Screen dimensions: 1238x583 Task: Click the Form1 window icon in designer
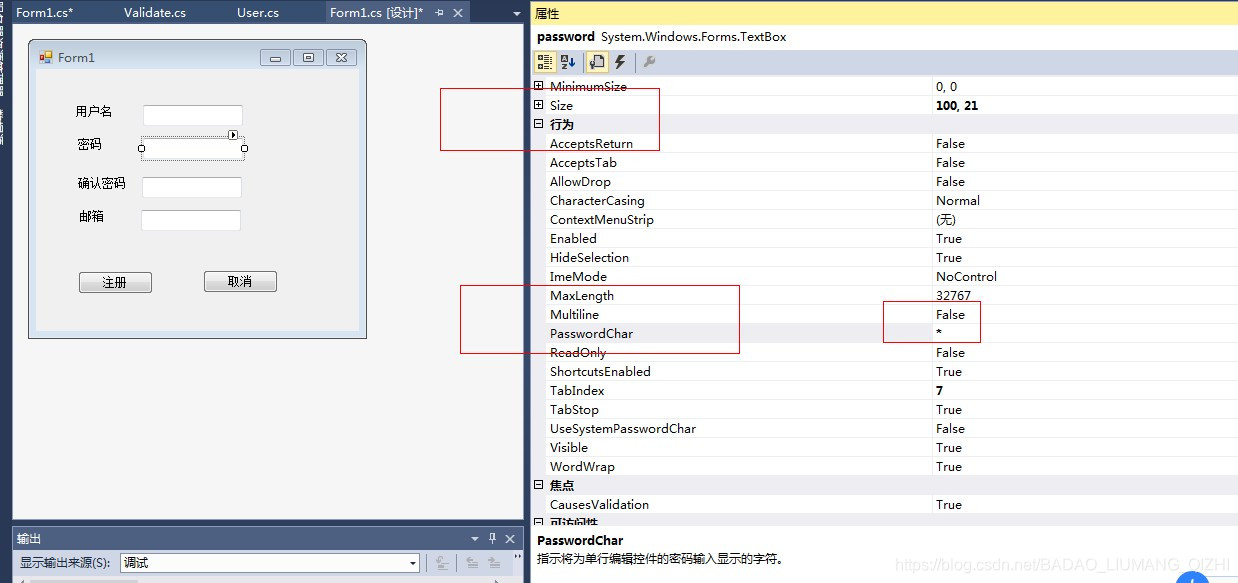pyautogui.click(x=46, y=57)
